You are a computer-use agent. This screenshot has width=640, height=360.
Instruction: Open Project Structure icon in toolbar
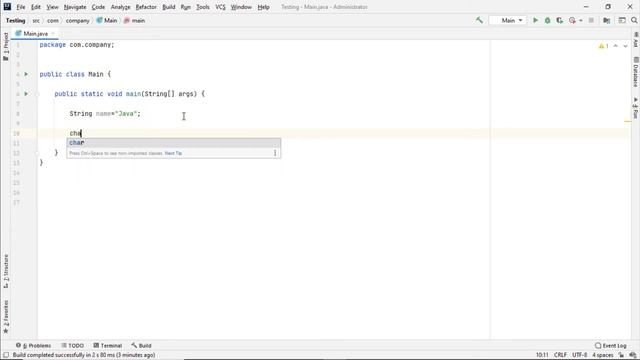[x=607, y=20]
